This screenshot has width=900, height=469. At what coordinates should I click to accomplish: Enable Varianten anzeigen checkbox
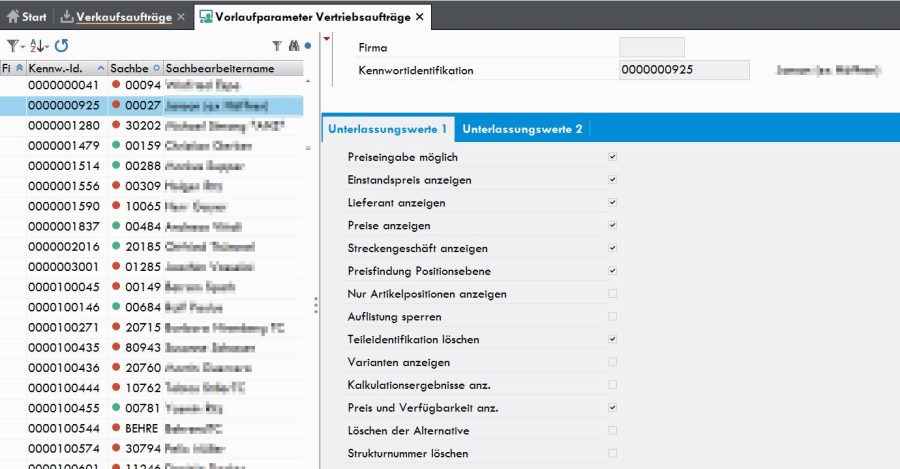pyautogui.click(x=613, y=362)
